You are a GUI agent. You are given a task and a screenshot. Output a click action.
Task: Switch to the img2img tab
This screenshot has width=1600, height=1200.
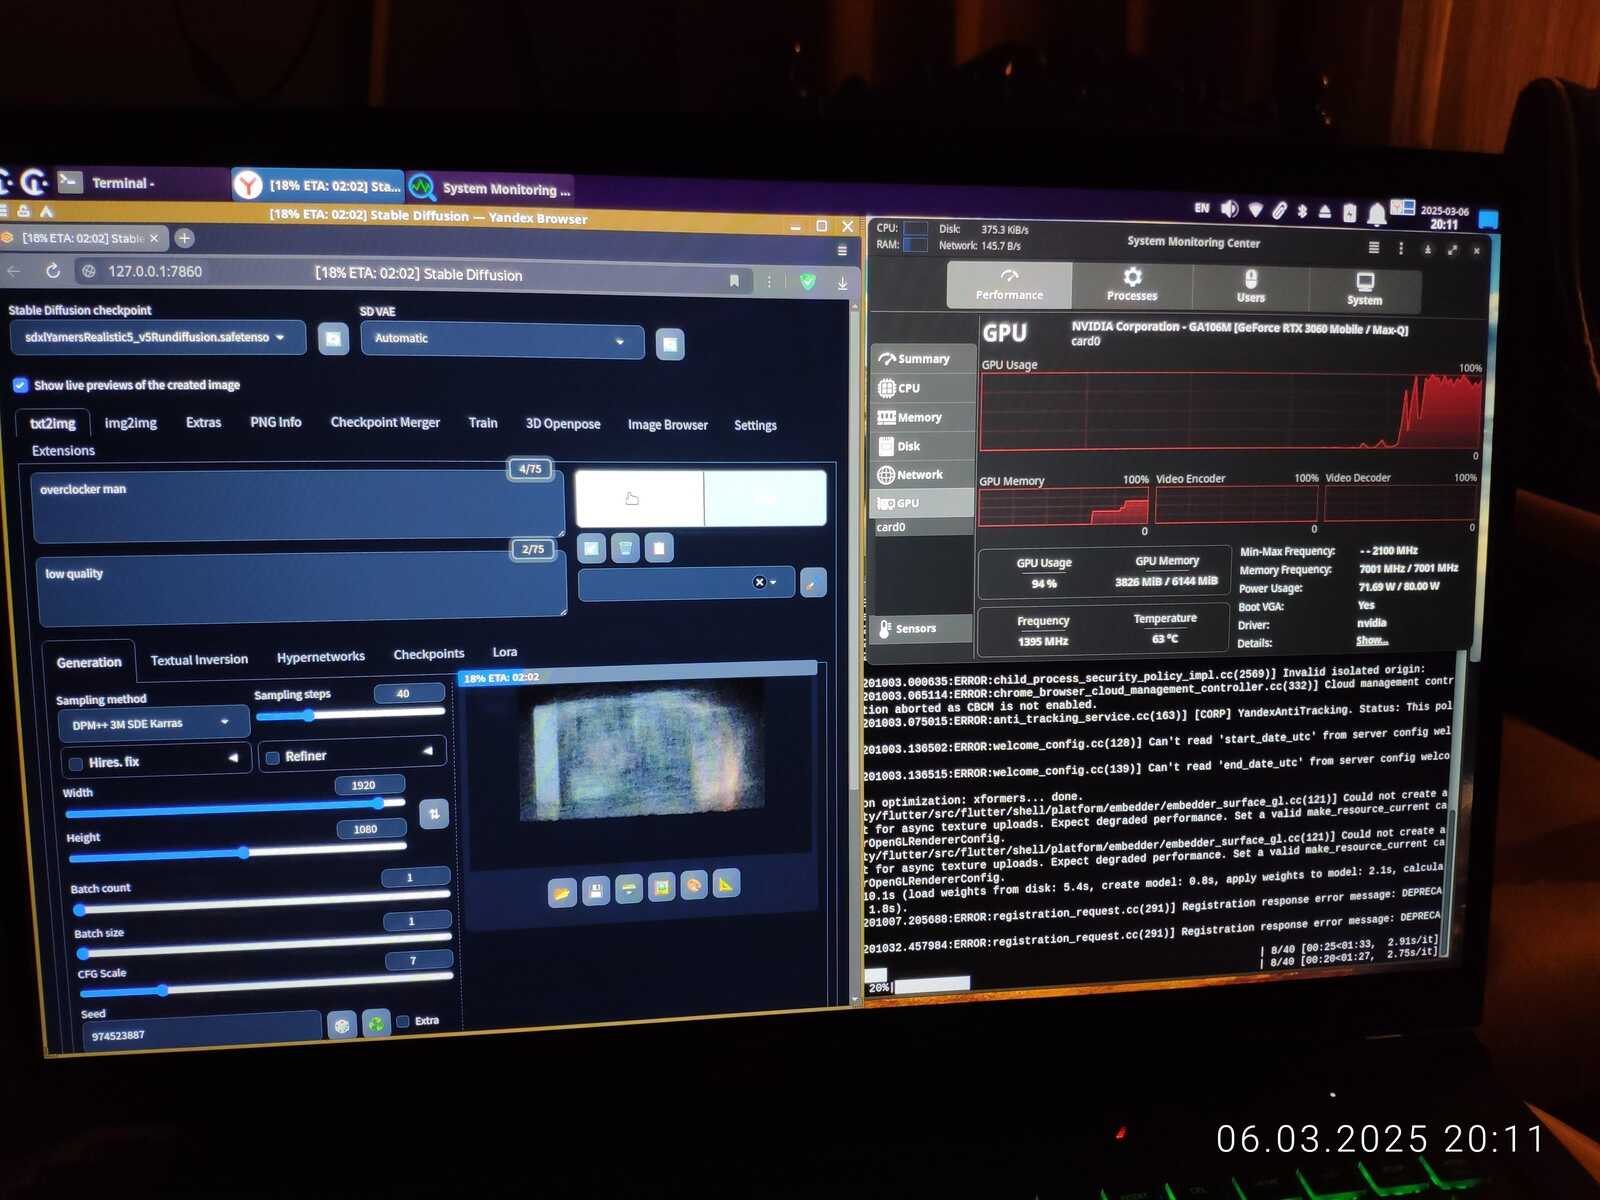(x=131, y=423)
